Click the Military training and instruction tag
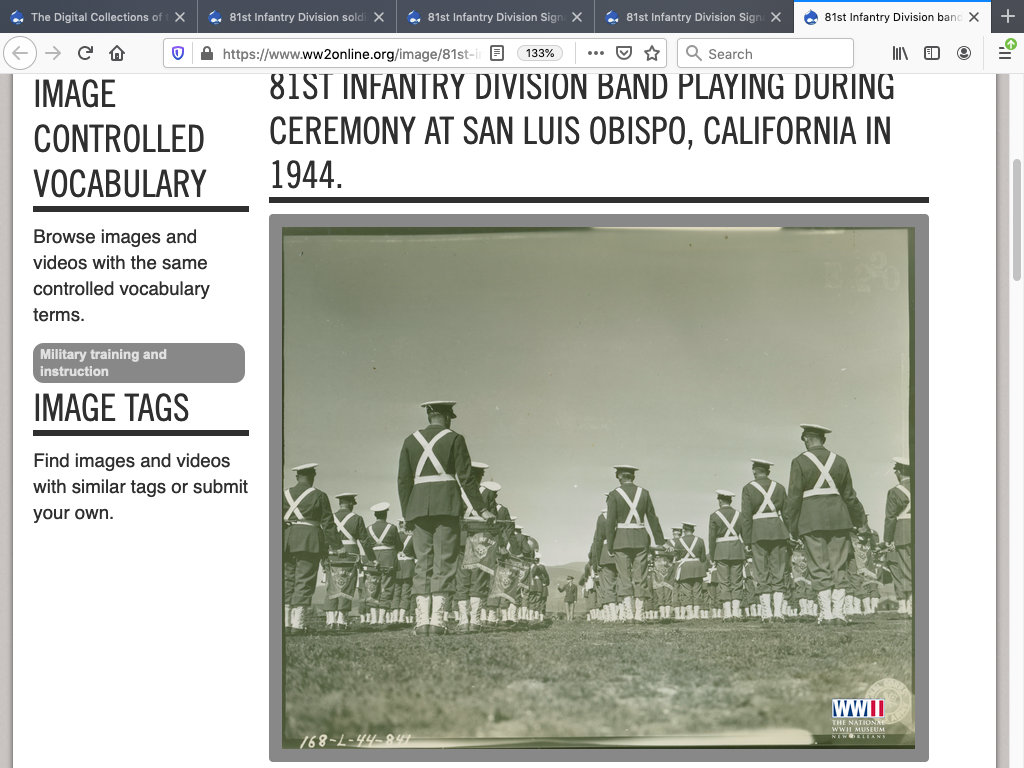Screen dimensions: 1024x768 pyautogui.click(x=138, y=363)
